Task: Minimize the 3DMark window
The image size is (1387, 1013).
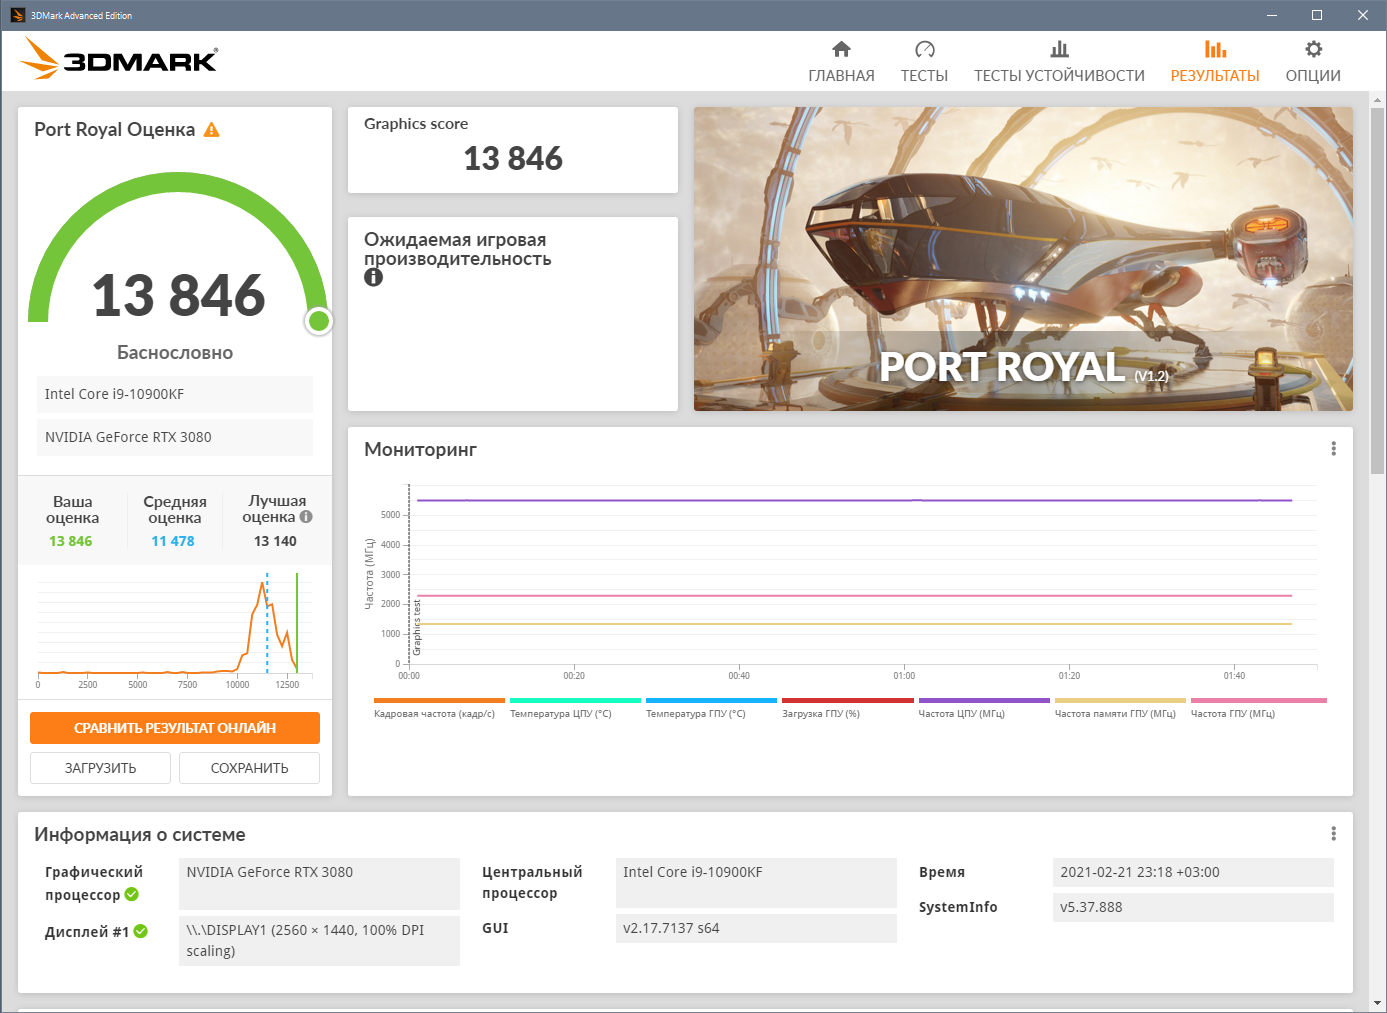Action: tap(1272, 15)
